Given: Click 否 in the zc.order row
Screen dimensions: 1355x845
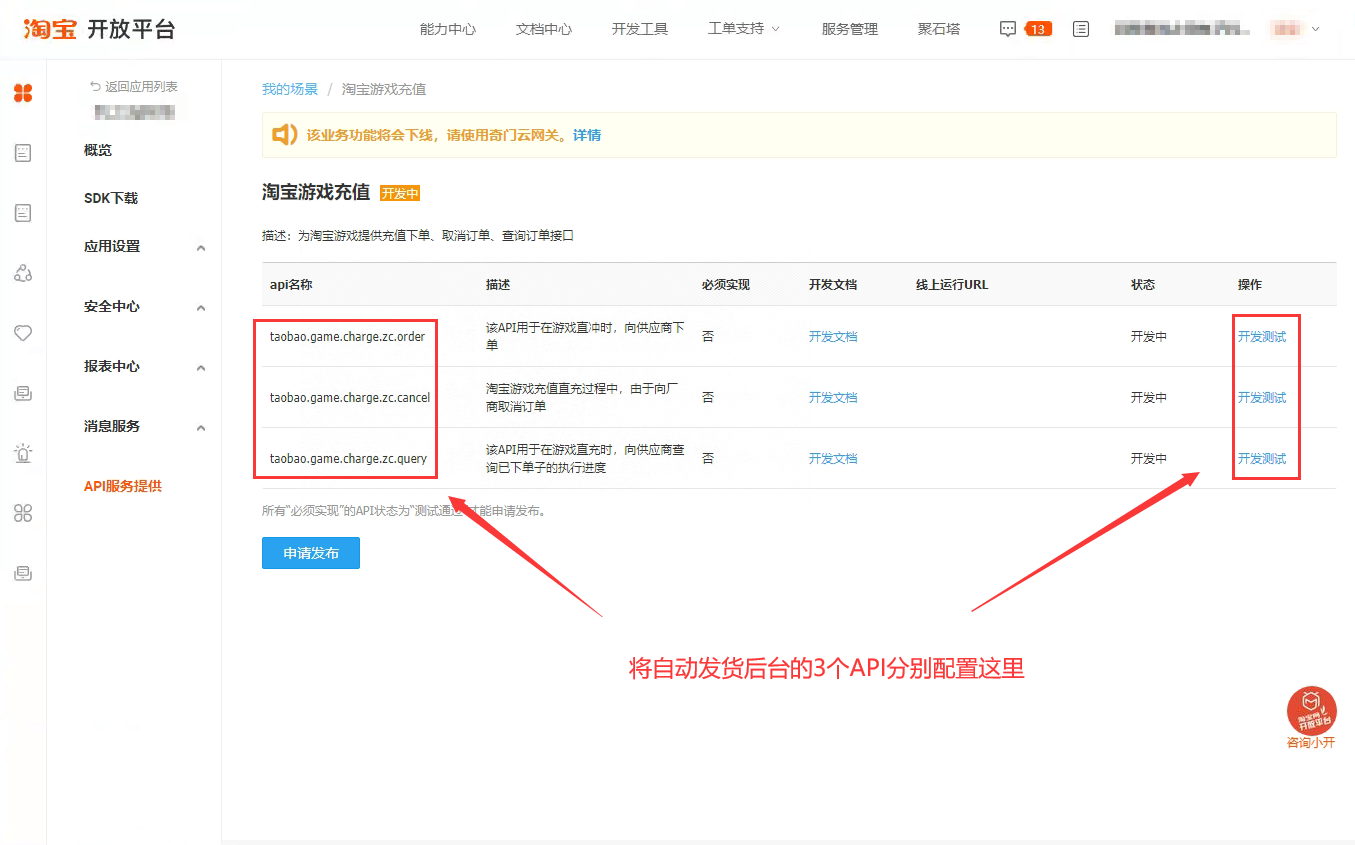Looking at the screenshot, I should point(708,337).
